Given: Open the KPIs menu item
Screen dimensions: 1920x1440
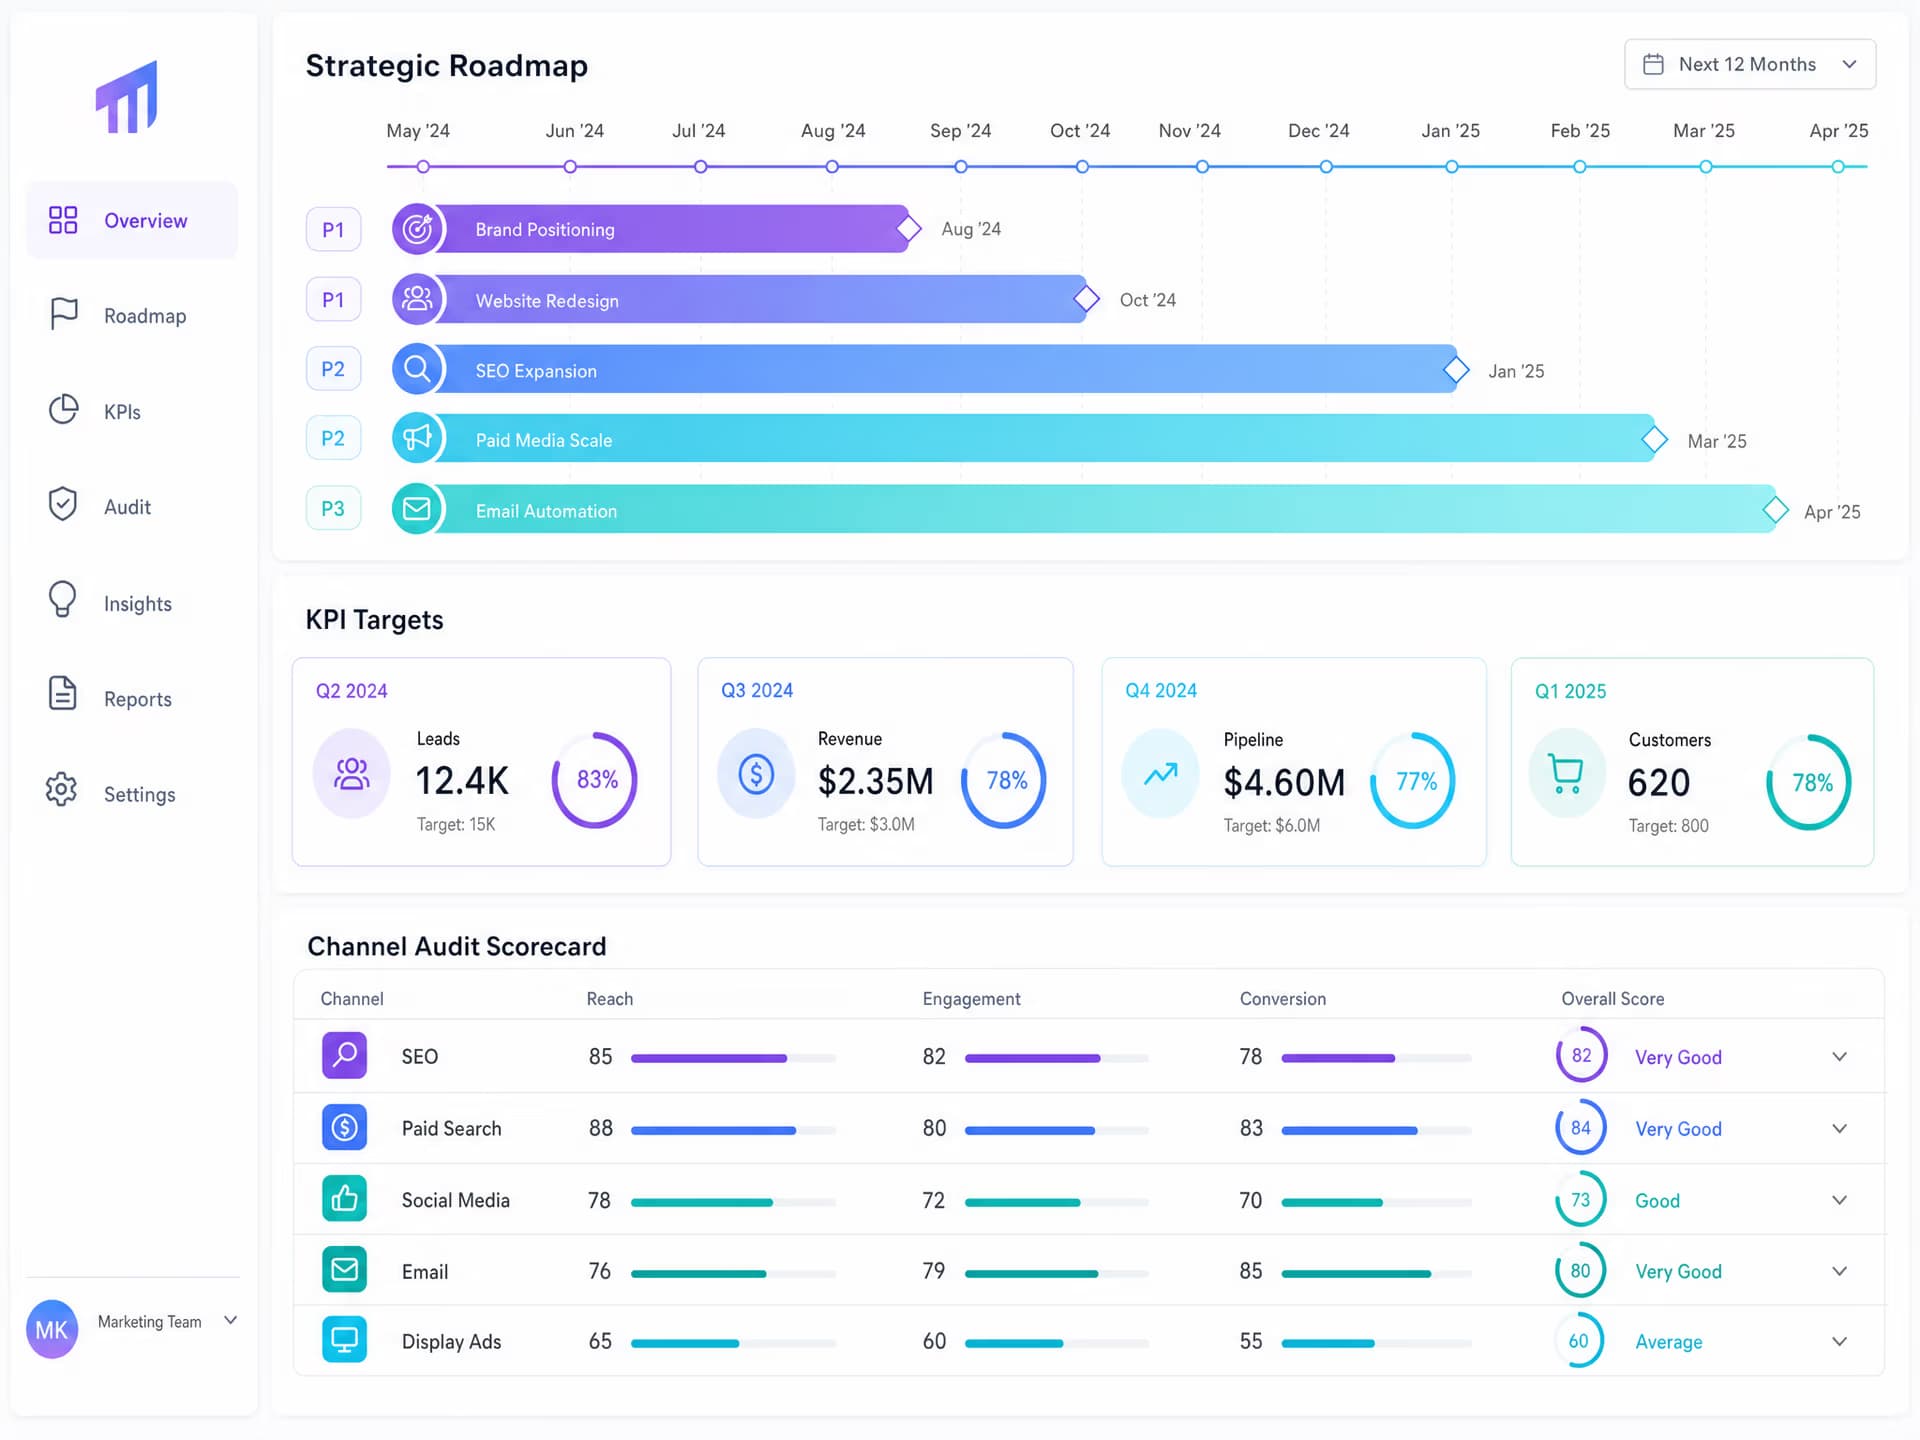Looking at the screenshot, I should pyautogui.click(x=132, y=411).
